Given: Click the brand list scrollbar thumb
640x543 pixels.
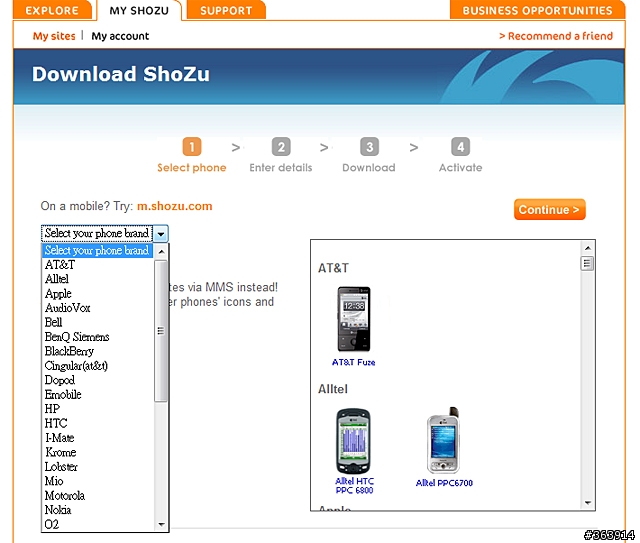Looking at the screenshot, I should (x=161, y=331).
